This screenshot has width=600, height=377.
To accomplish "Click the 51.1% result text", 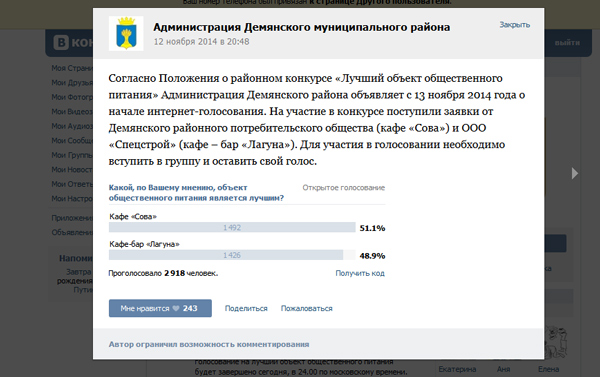I will [x=372, y=228].
